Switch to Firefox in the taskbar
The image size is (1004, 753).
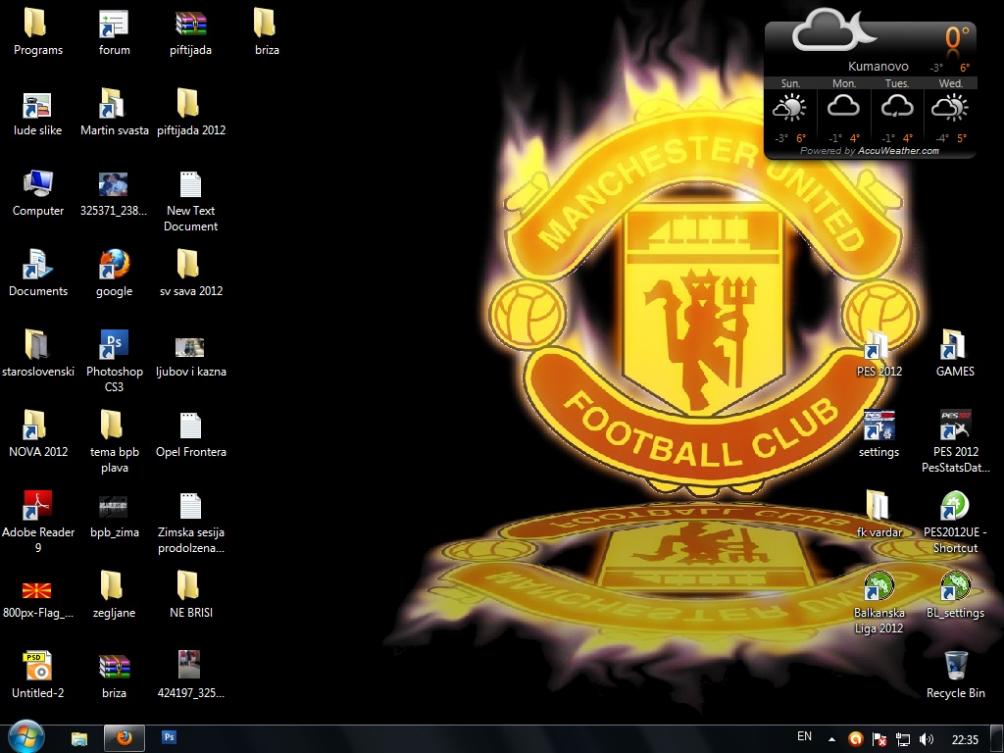coord(124,738)
